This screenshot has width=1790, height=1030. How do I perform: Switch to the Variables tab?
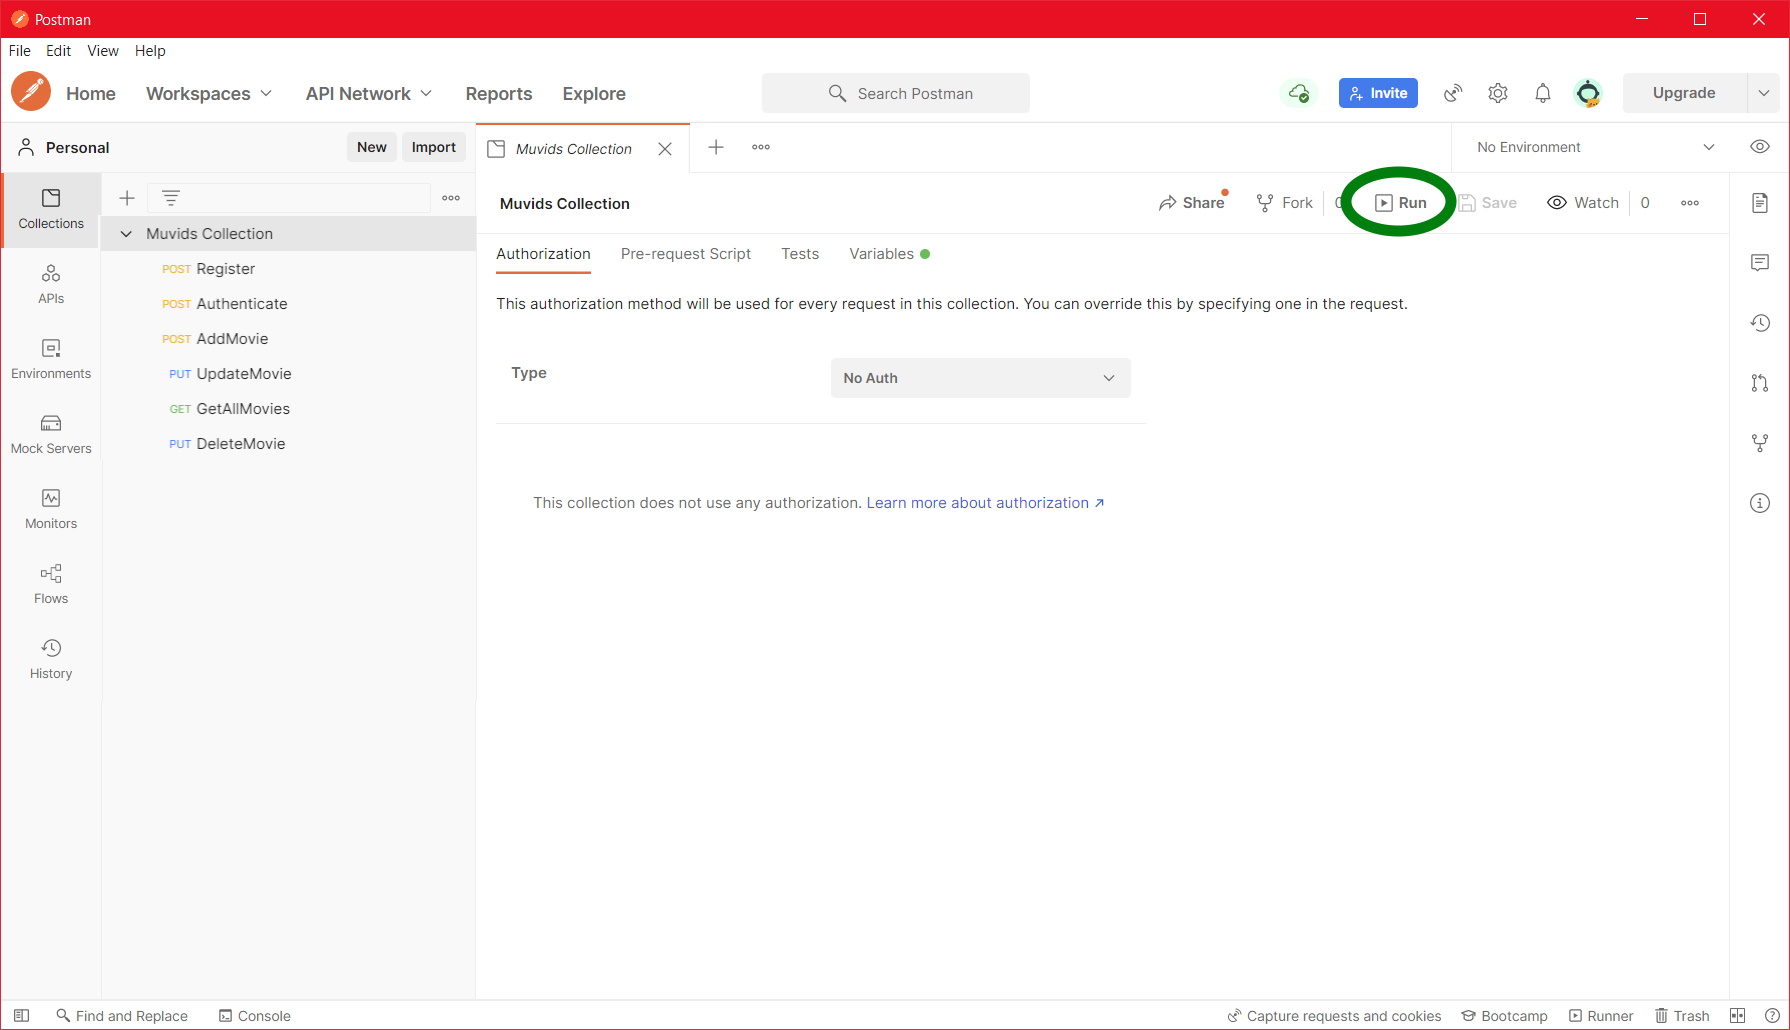click(x=889, y=254)
